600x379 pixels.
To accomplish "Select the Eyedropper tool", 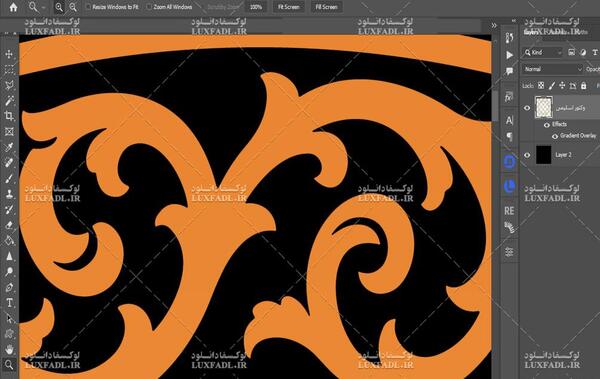I will pos(9,147).
